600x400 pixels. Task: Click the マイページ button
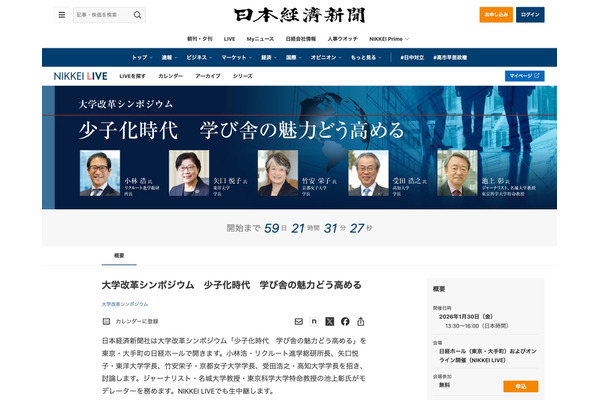524,76
